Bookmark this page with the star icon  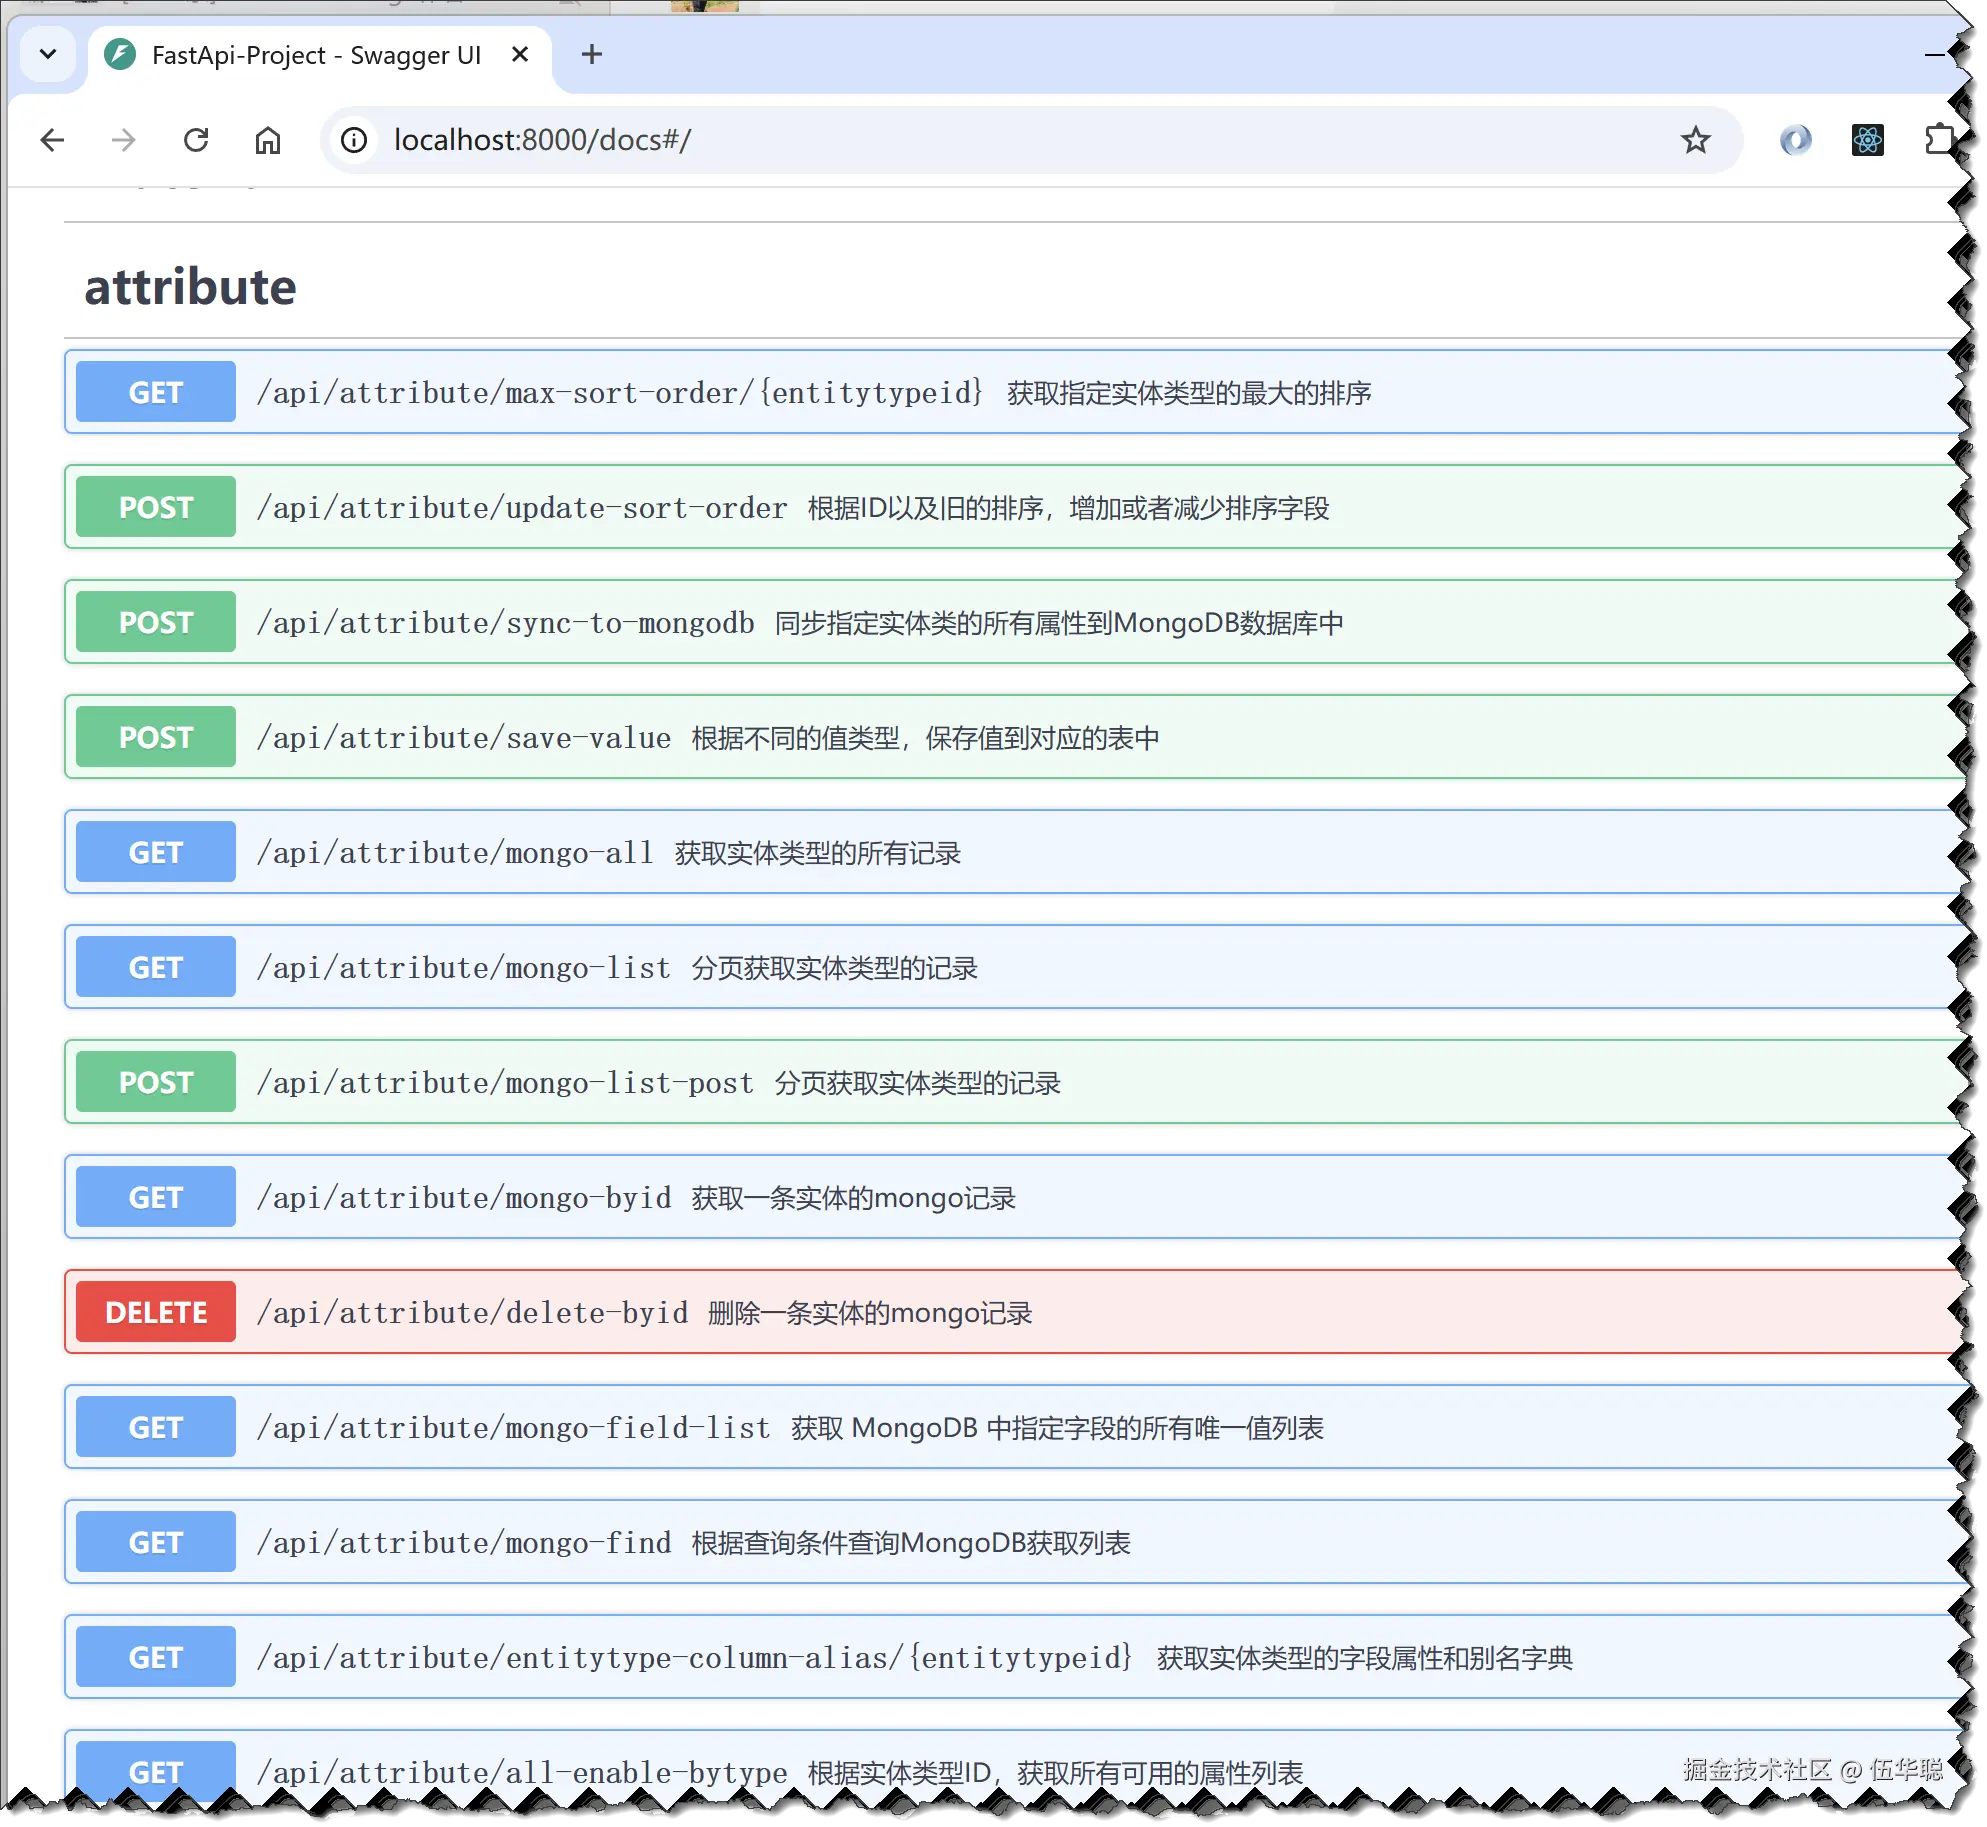[x=1695, y=140]
